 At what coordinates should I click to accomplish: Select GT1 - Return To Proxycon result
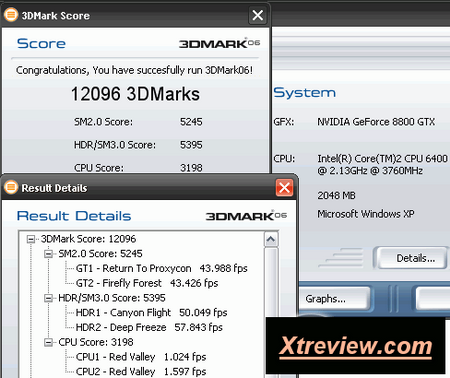click(162, 268)
